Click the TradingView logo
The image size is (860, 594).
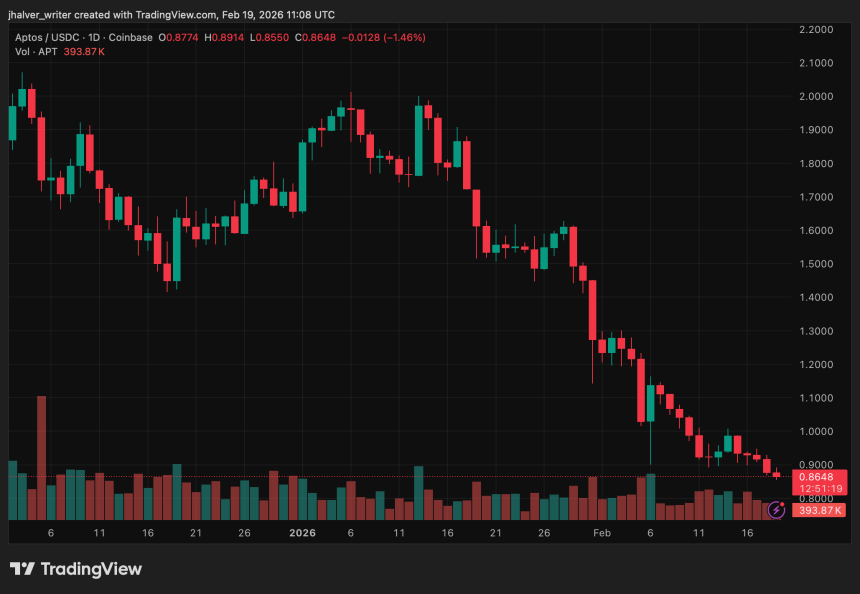75,569
